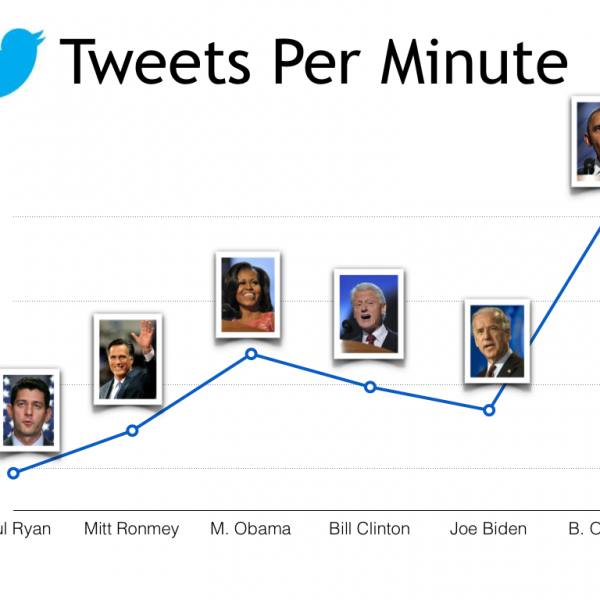Click the cut-off "B. O" axis label

(584, 529)
